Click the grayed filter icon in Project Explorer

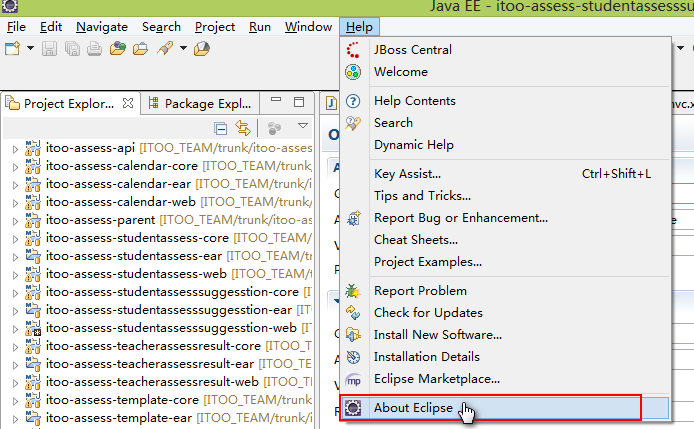click(x=274, y=128)
